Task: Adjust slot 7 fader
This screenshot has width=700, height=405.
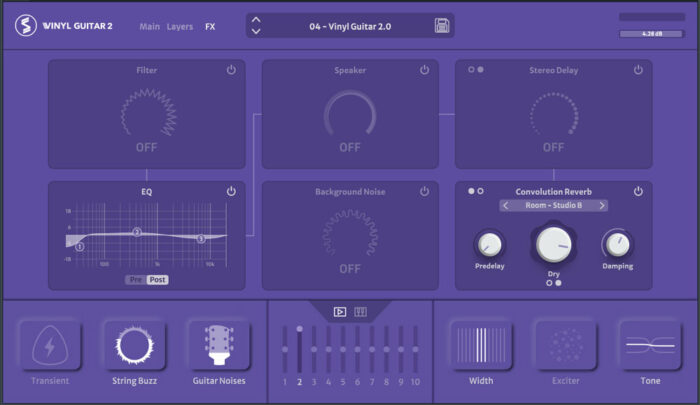Action: [x=372, y=349]
